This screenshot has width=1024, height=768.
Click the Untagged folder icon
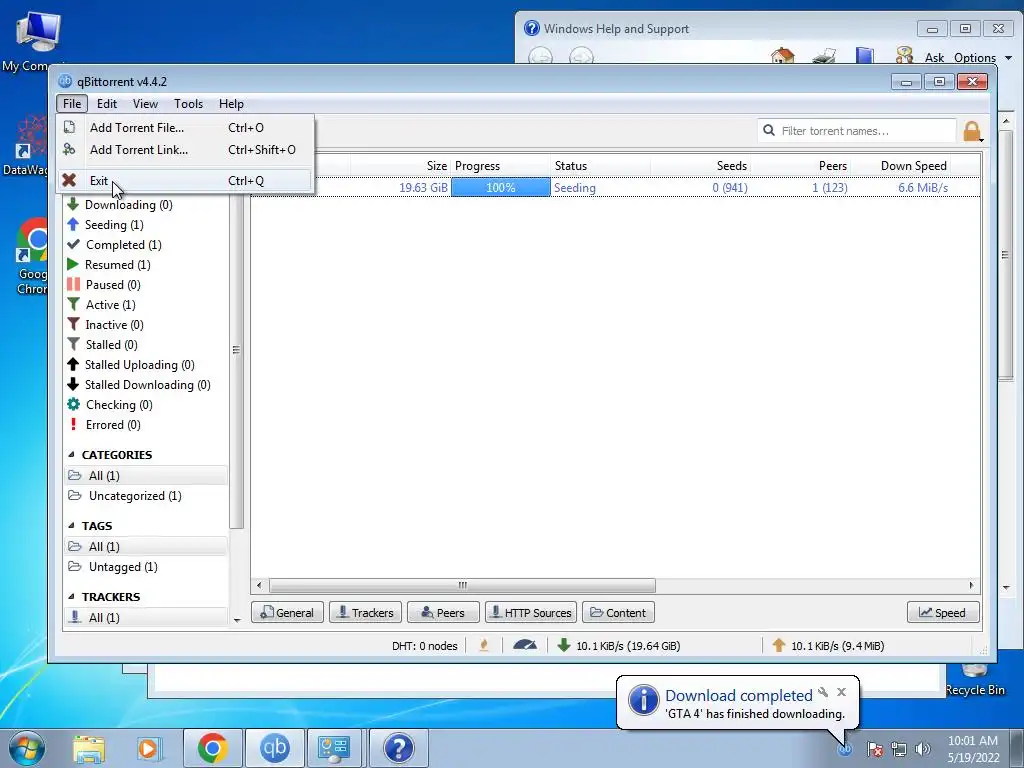pyautogui.click(x=75, y=566)
